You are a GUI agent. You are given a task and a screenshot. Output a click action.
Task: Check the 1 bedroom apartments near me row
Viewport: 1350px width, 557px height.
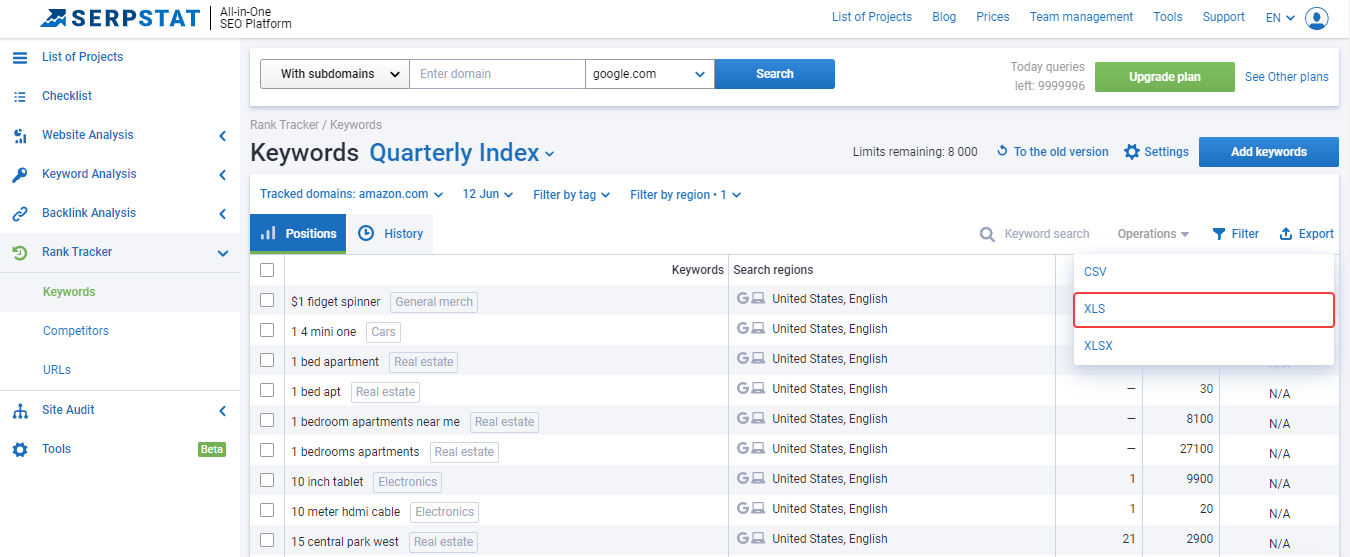coord(267,420)
